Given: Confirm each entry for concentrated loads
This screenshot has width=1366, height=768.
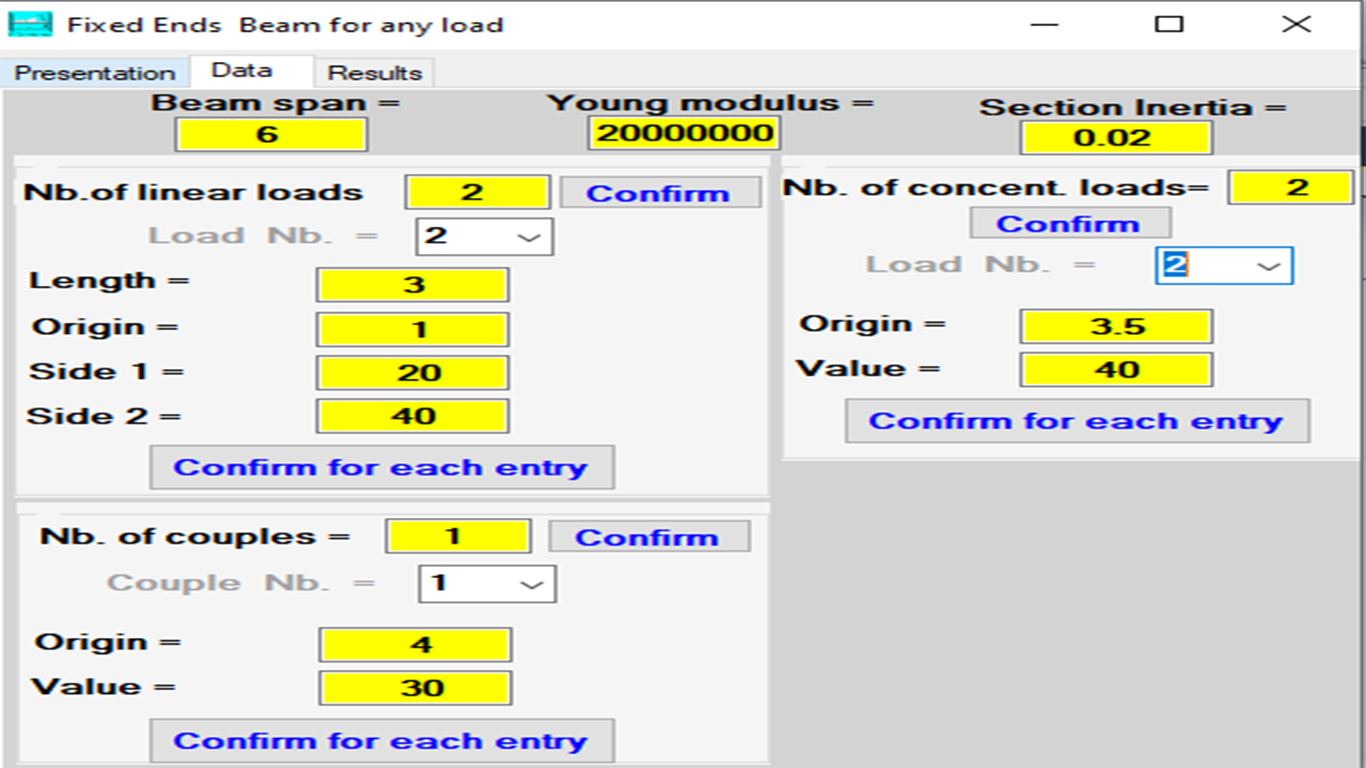Looking at the screenshot, I should [x=1077, y=421].
